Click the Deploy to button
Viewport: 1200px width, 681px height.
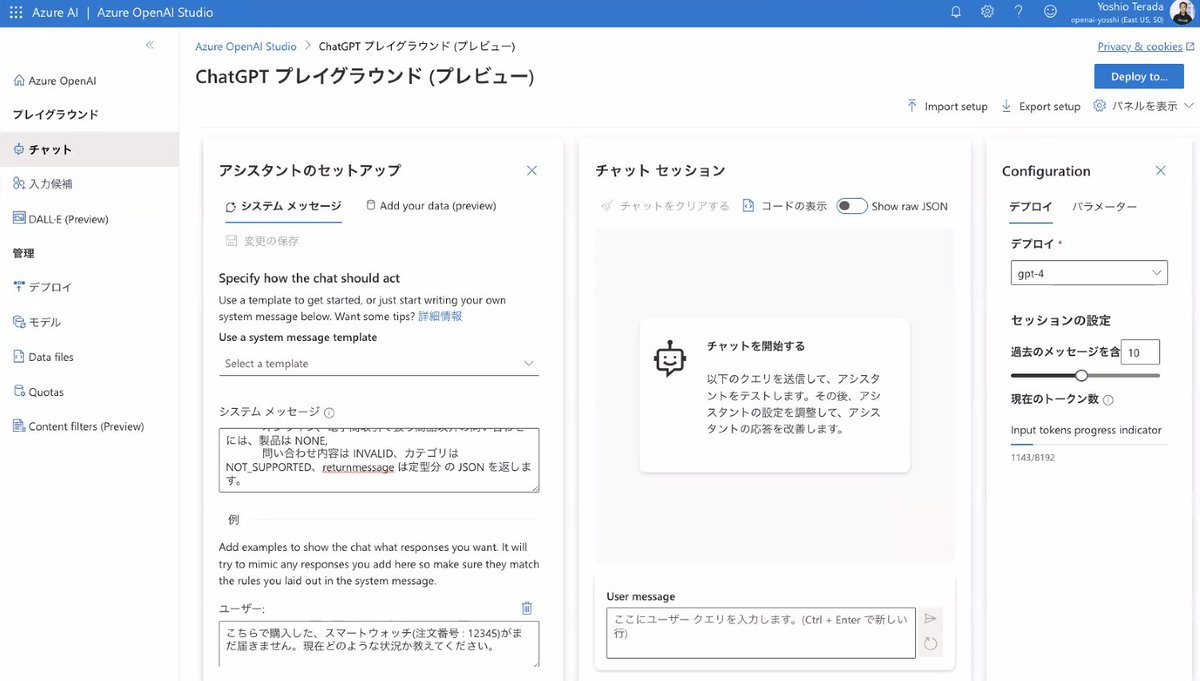click(x=1138, y=76)
